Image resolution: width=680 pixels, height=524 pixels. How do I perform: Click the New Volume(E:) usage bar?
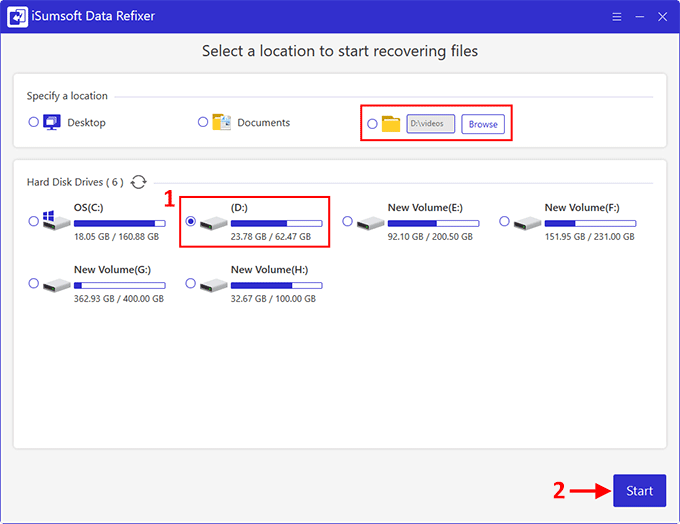pos(434,223)
